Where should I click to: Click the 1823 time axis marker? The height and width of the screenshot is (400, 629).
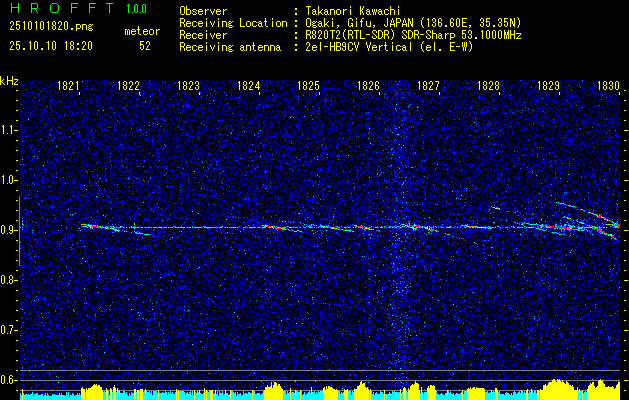(189, 86)
